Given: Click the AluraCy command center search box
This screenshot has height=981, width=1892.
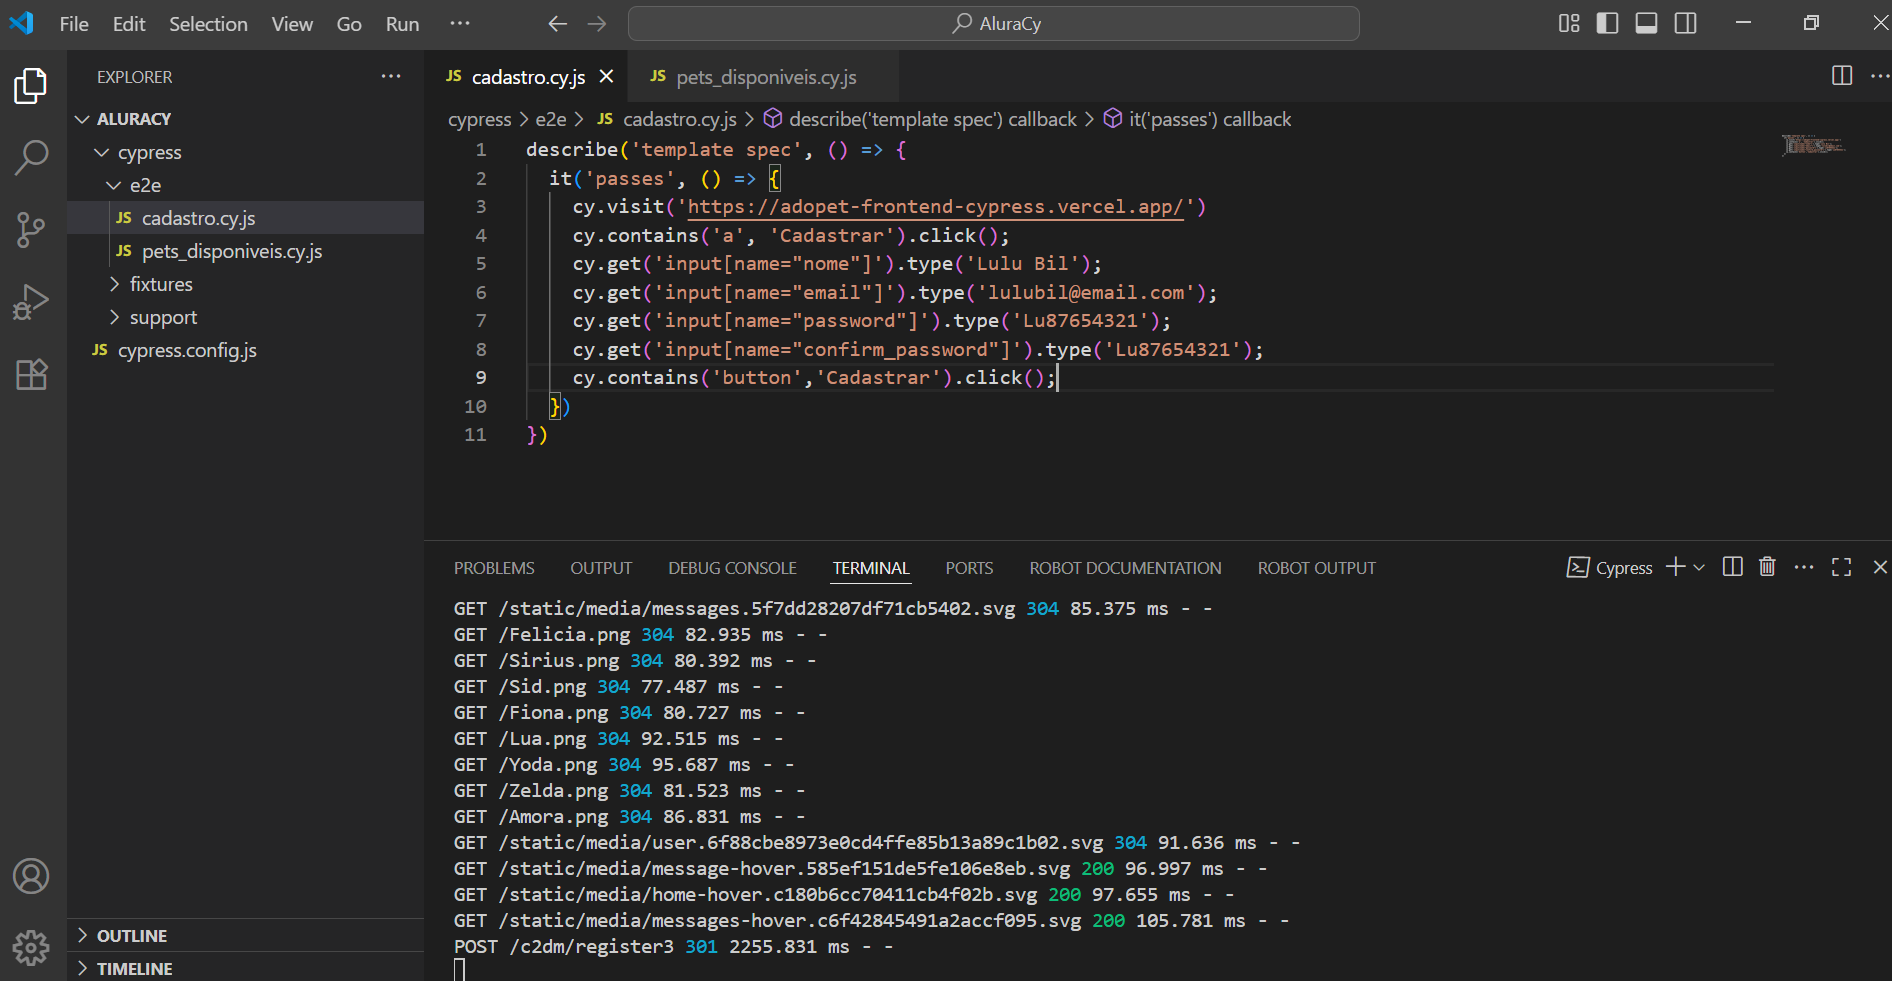Looking at the screenshot, I should coord(993,24).
